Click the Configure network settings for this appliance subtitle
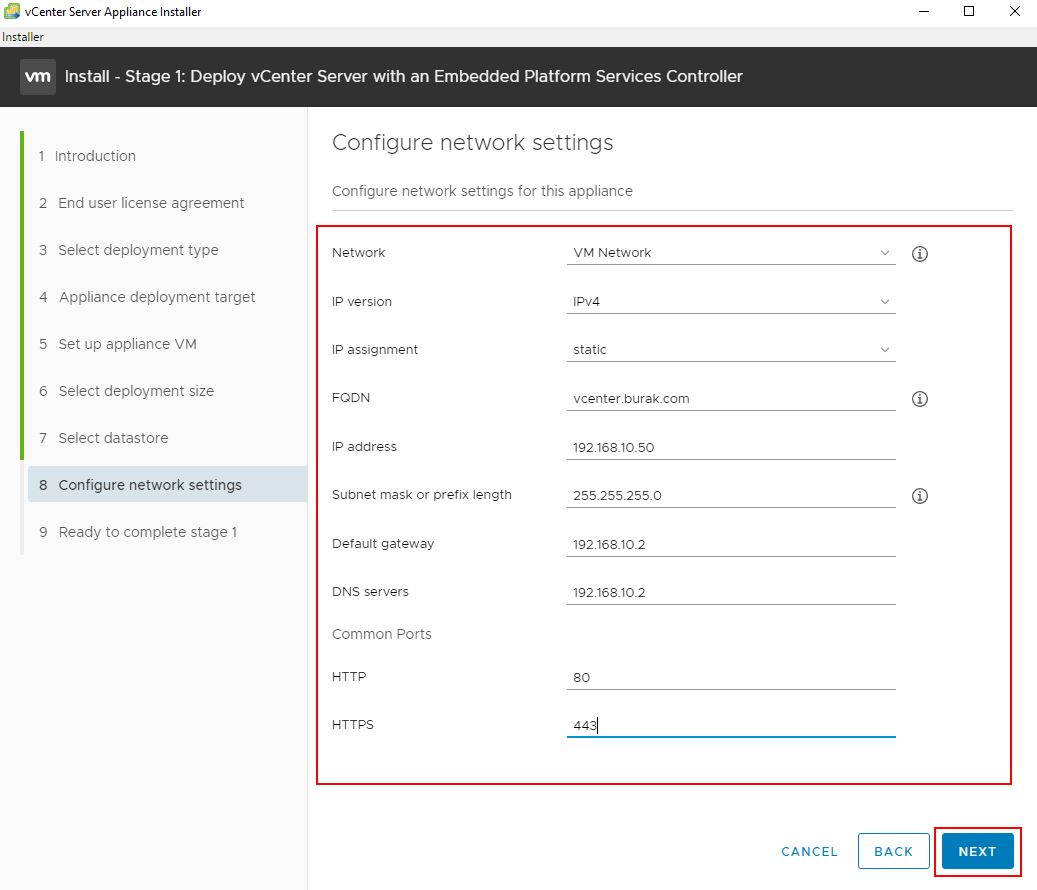Viewport: 1037px width, 890px height. point(482,191)
